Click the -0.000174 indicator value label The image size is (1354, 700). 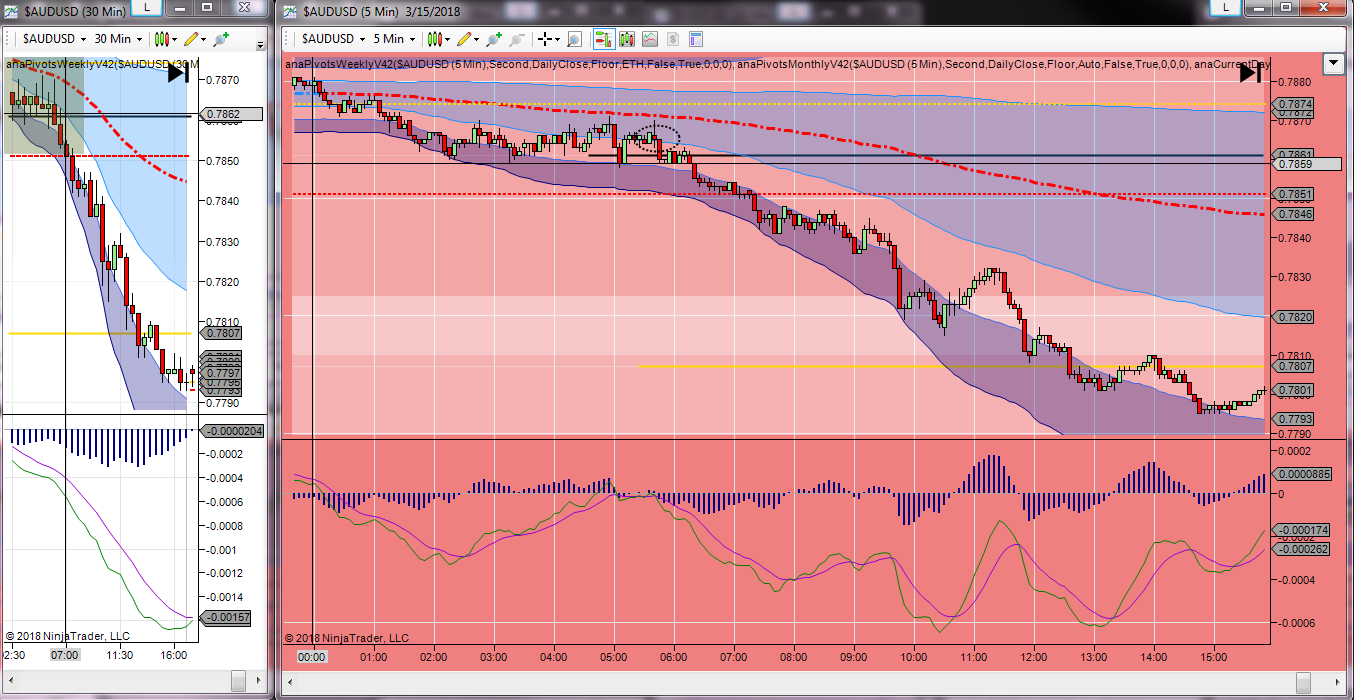click(x=1300, y=529)
